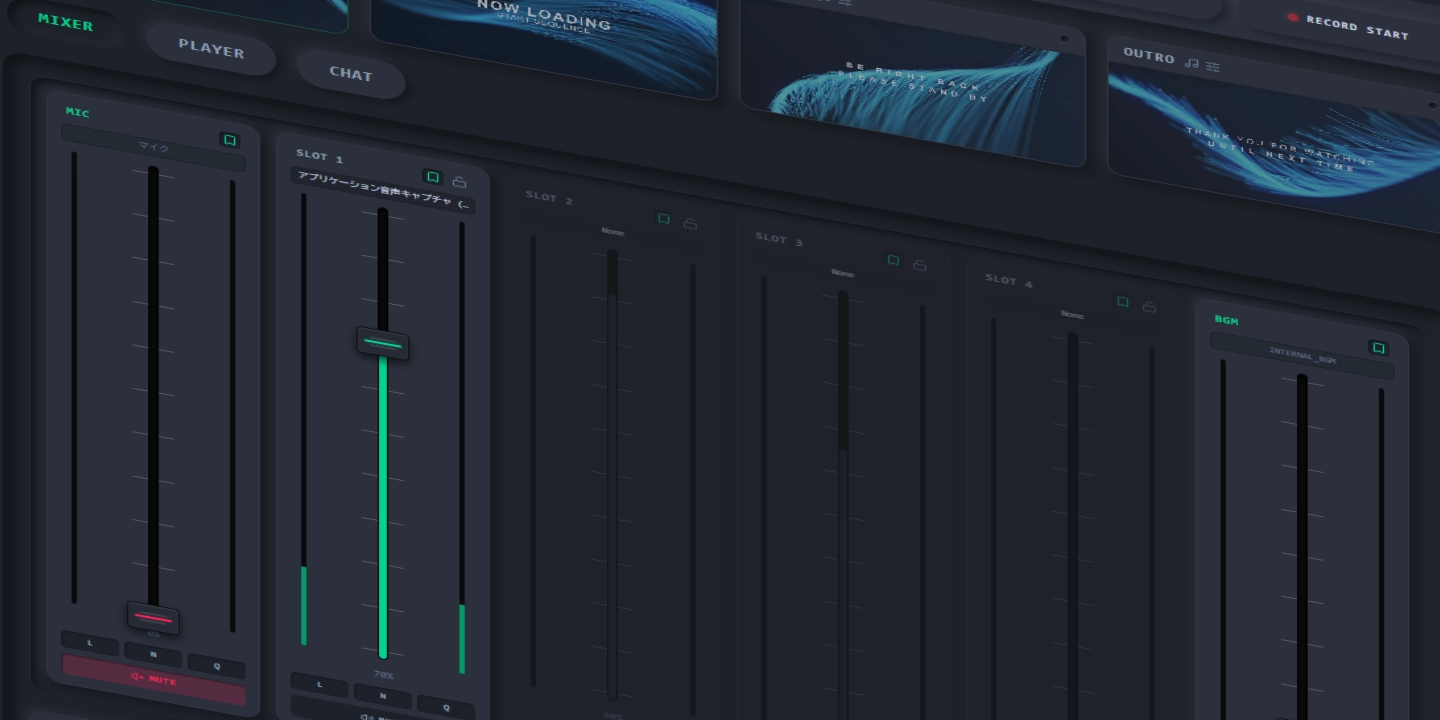Click the 70% level value on Slot 1
The width and height of the screenshot is (1440, 720).
pos(383,675)
